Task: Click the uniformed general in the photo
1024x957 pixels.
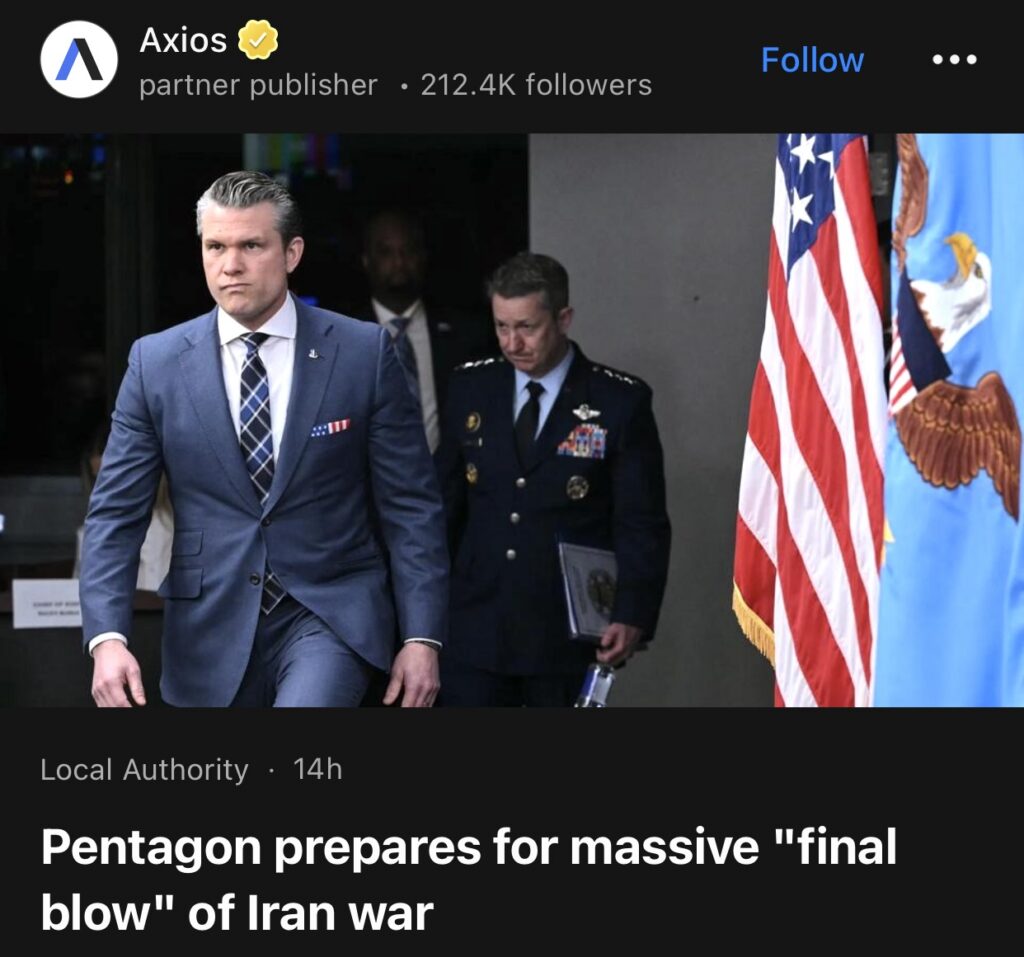Action: click(555, 480)
